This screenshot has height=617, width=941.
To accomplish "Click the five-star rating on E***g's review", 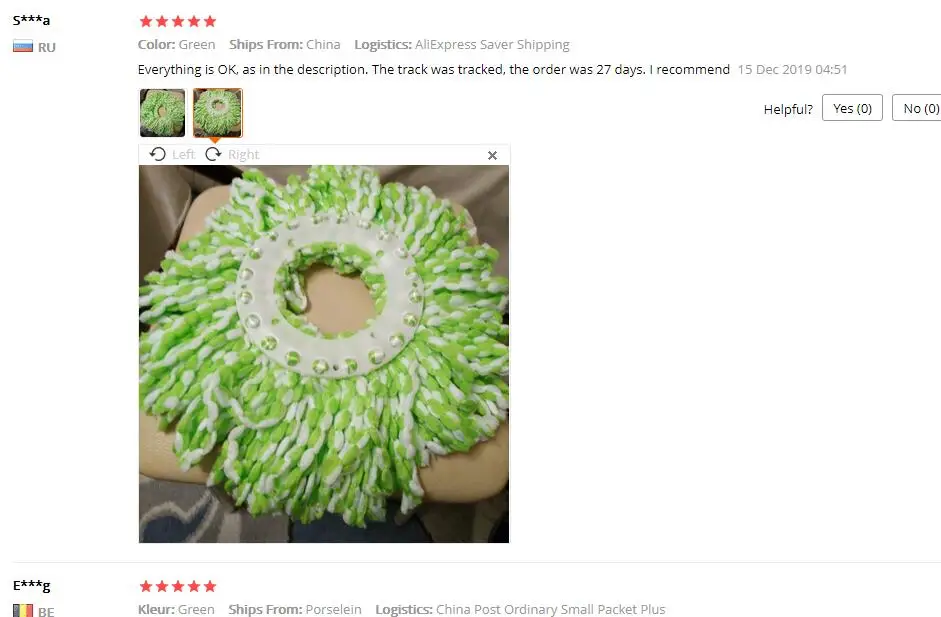I will [178, 586].
